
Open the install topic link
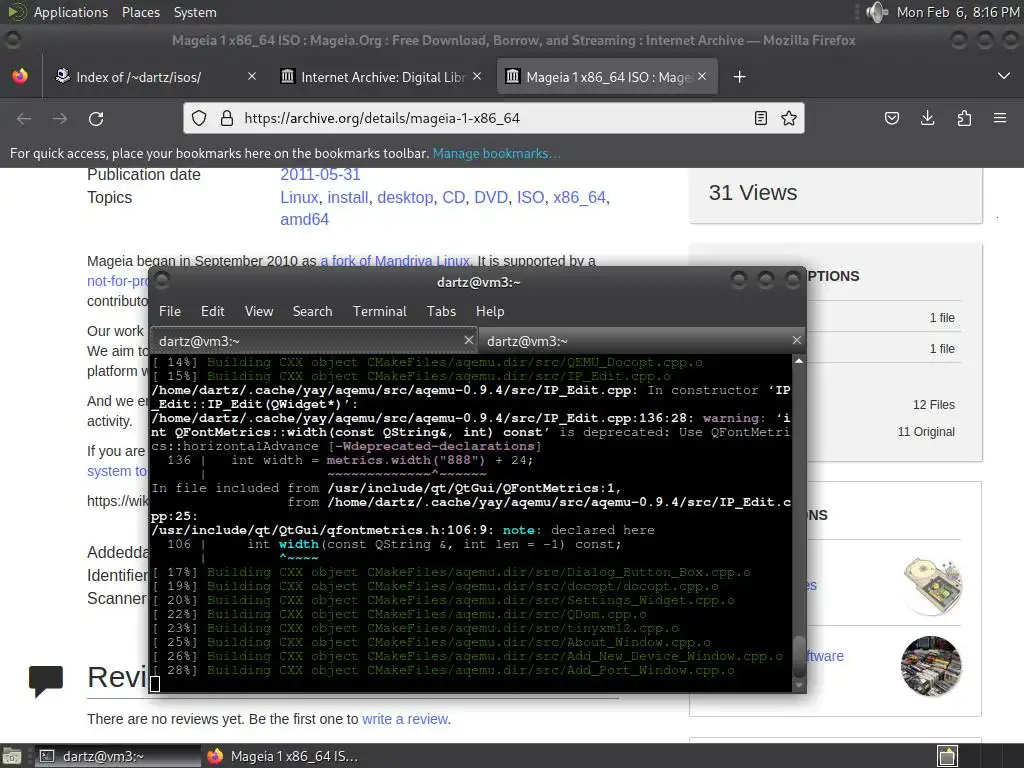tap(347, 197)
